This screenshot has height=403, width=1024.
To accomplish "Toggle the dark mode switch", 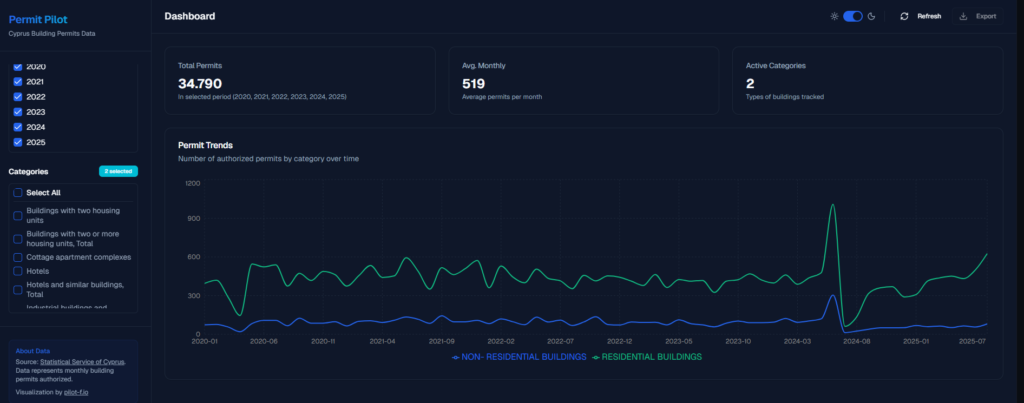I will (x=853, y=16).
